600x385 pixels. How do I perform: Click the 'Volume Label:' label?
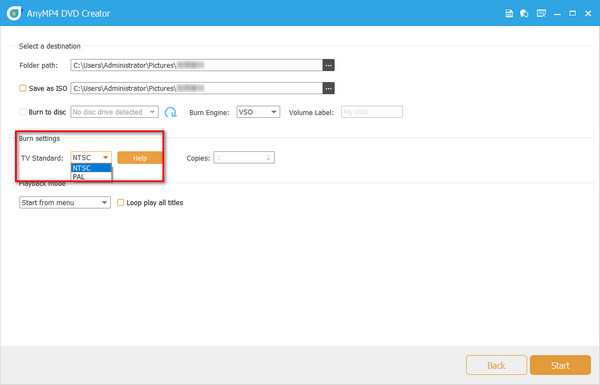(311, 113)
